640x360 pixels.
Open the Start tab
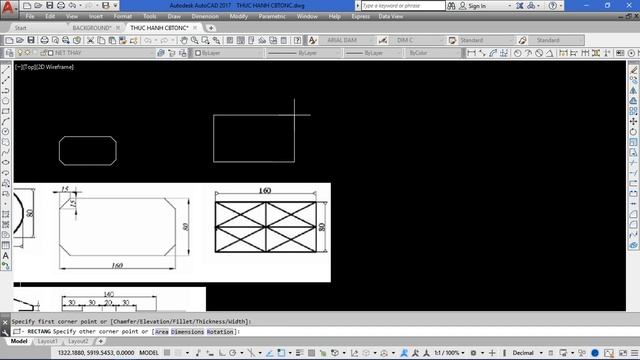(x=20, y=28)
